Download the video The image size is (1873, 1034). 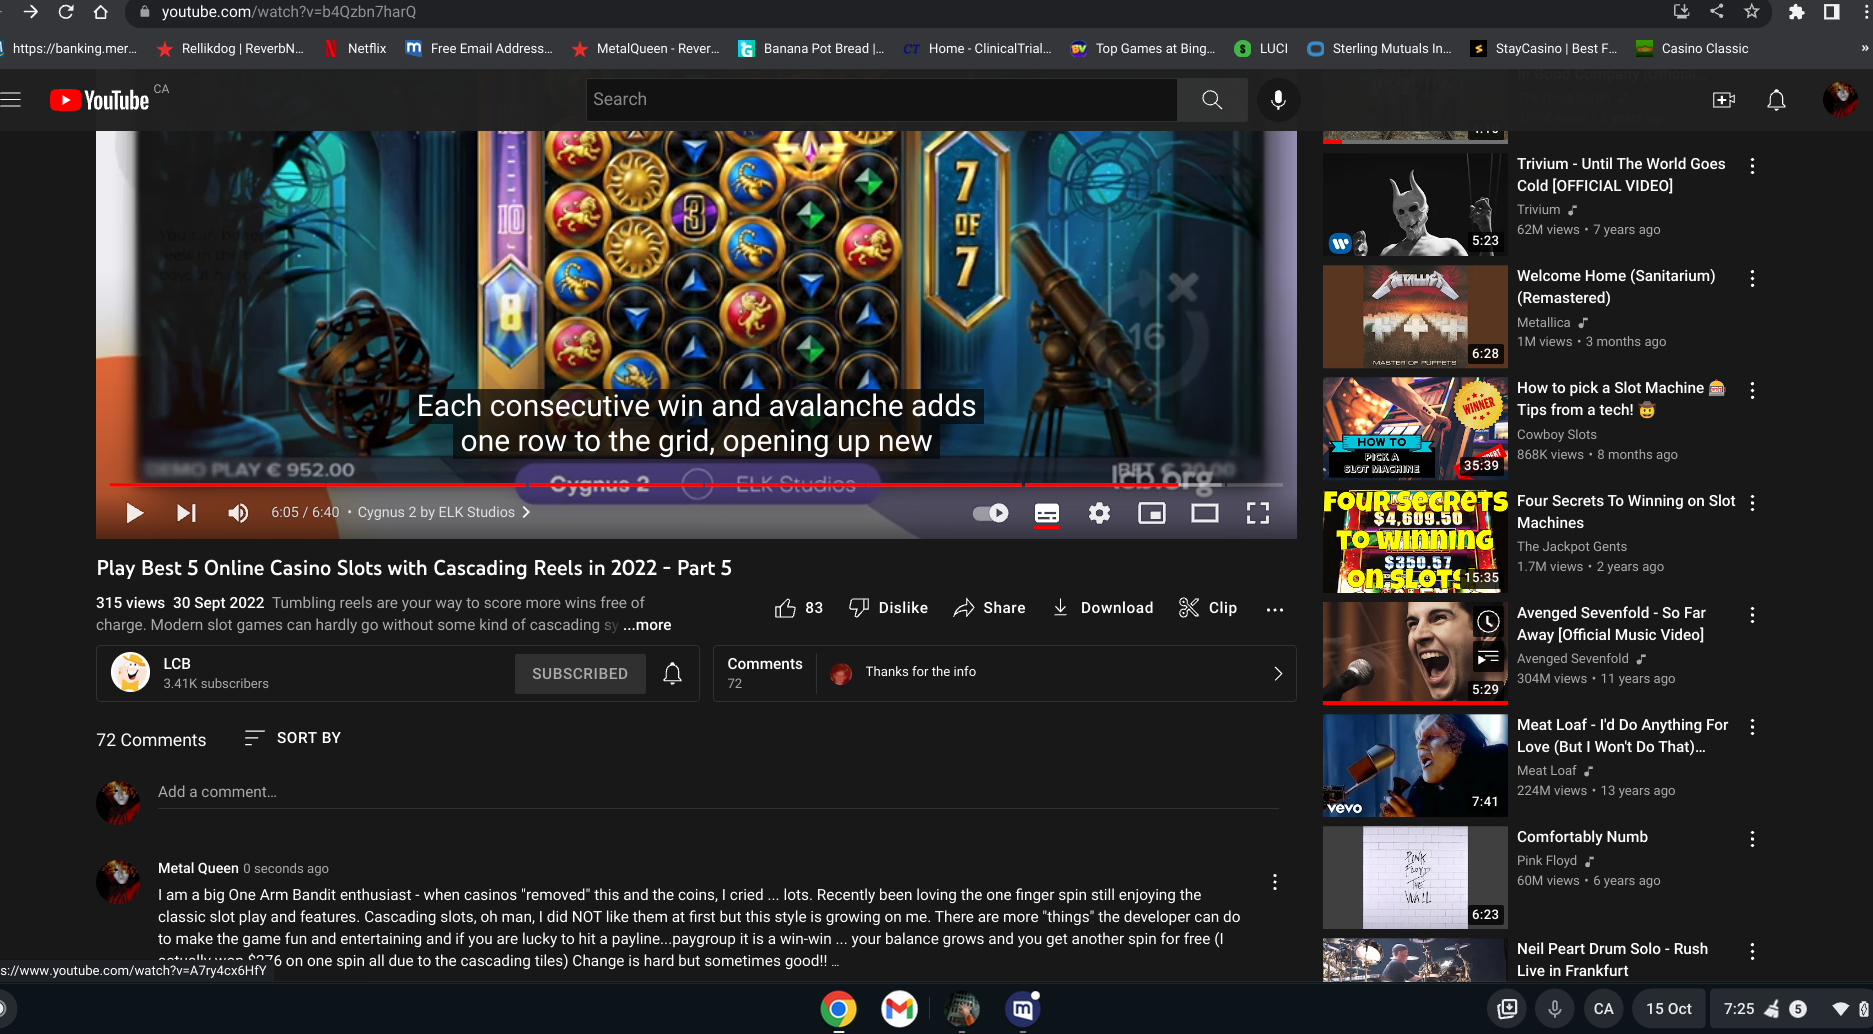pos(1102,608)
